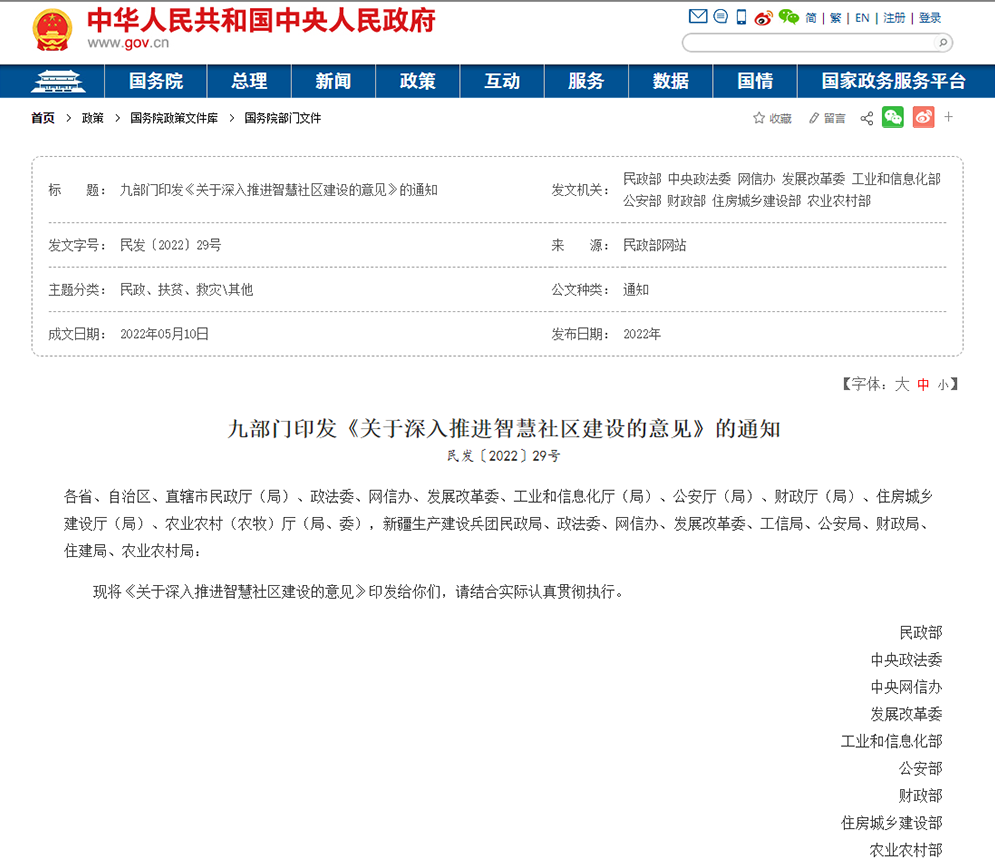
Task: Share the article via the red Weibo icon
Action: tap(923, 117)
